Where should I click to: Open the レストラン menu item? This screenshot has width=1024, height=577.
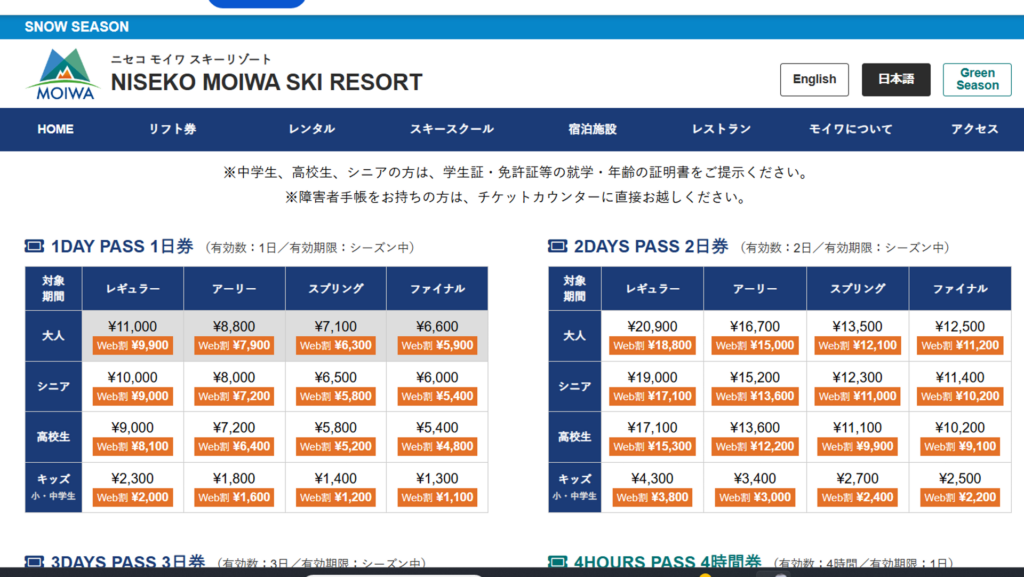click(x=721, y=129)
